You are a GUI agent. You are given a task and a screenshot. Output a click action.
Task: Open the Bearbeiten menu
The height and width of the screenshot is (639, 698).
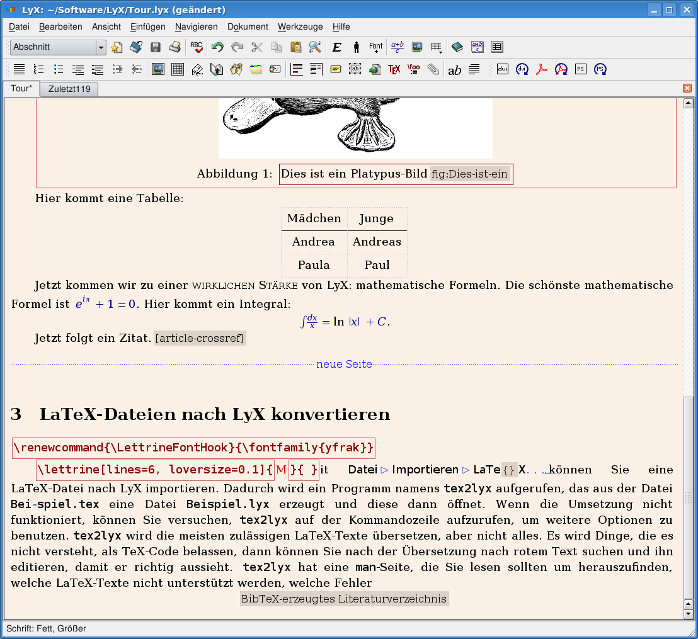pyautogui.click(x=61, y=27)
